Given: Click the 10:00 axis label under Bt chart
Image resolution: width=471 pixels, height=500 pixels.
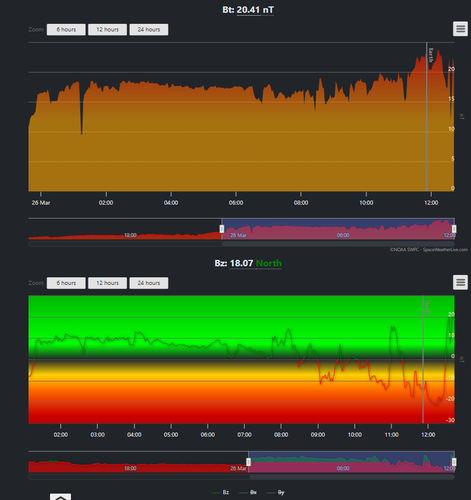Looking at the screenshot, I should 366,203.
